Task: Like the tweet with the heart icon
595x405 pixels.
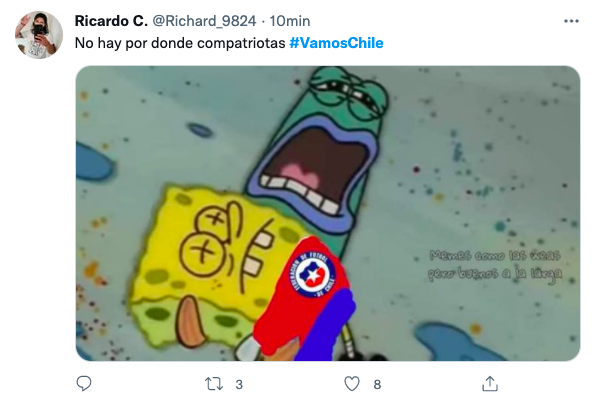Action: click(x=352, y=384)
